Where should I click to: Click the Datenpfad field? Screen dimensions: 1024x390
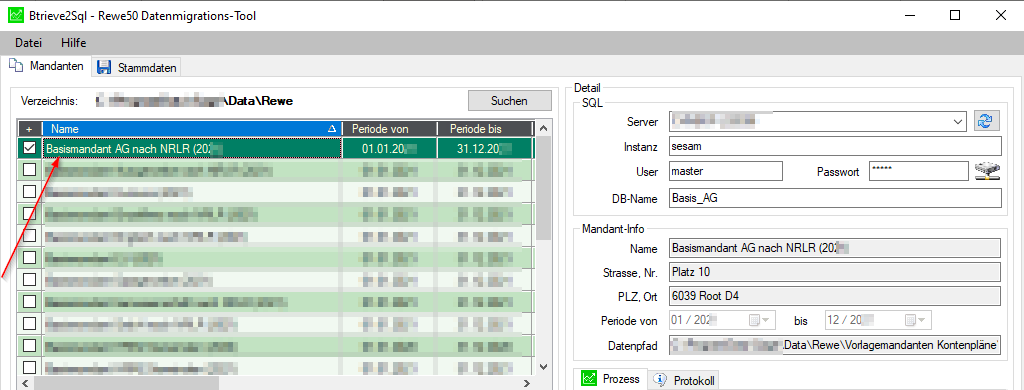point(835,346)
